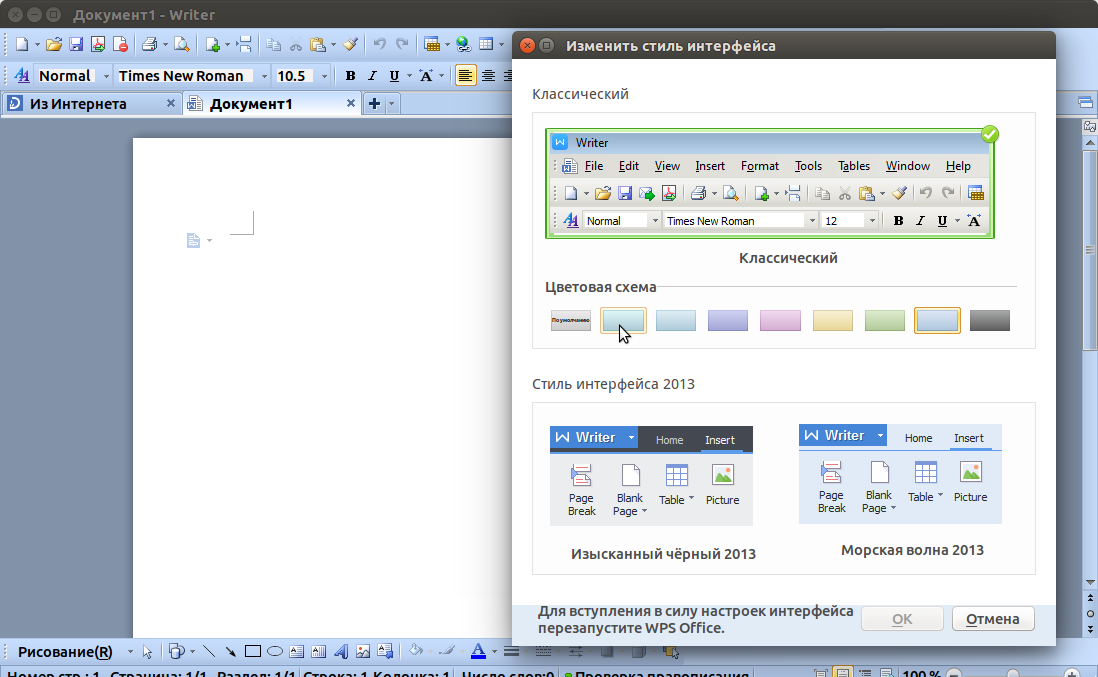This screenshot has width=1098, height=677.
Task: Insert a new page with the green plus icon
Action: [213, 45]
